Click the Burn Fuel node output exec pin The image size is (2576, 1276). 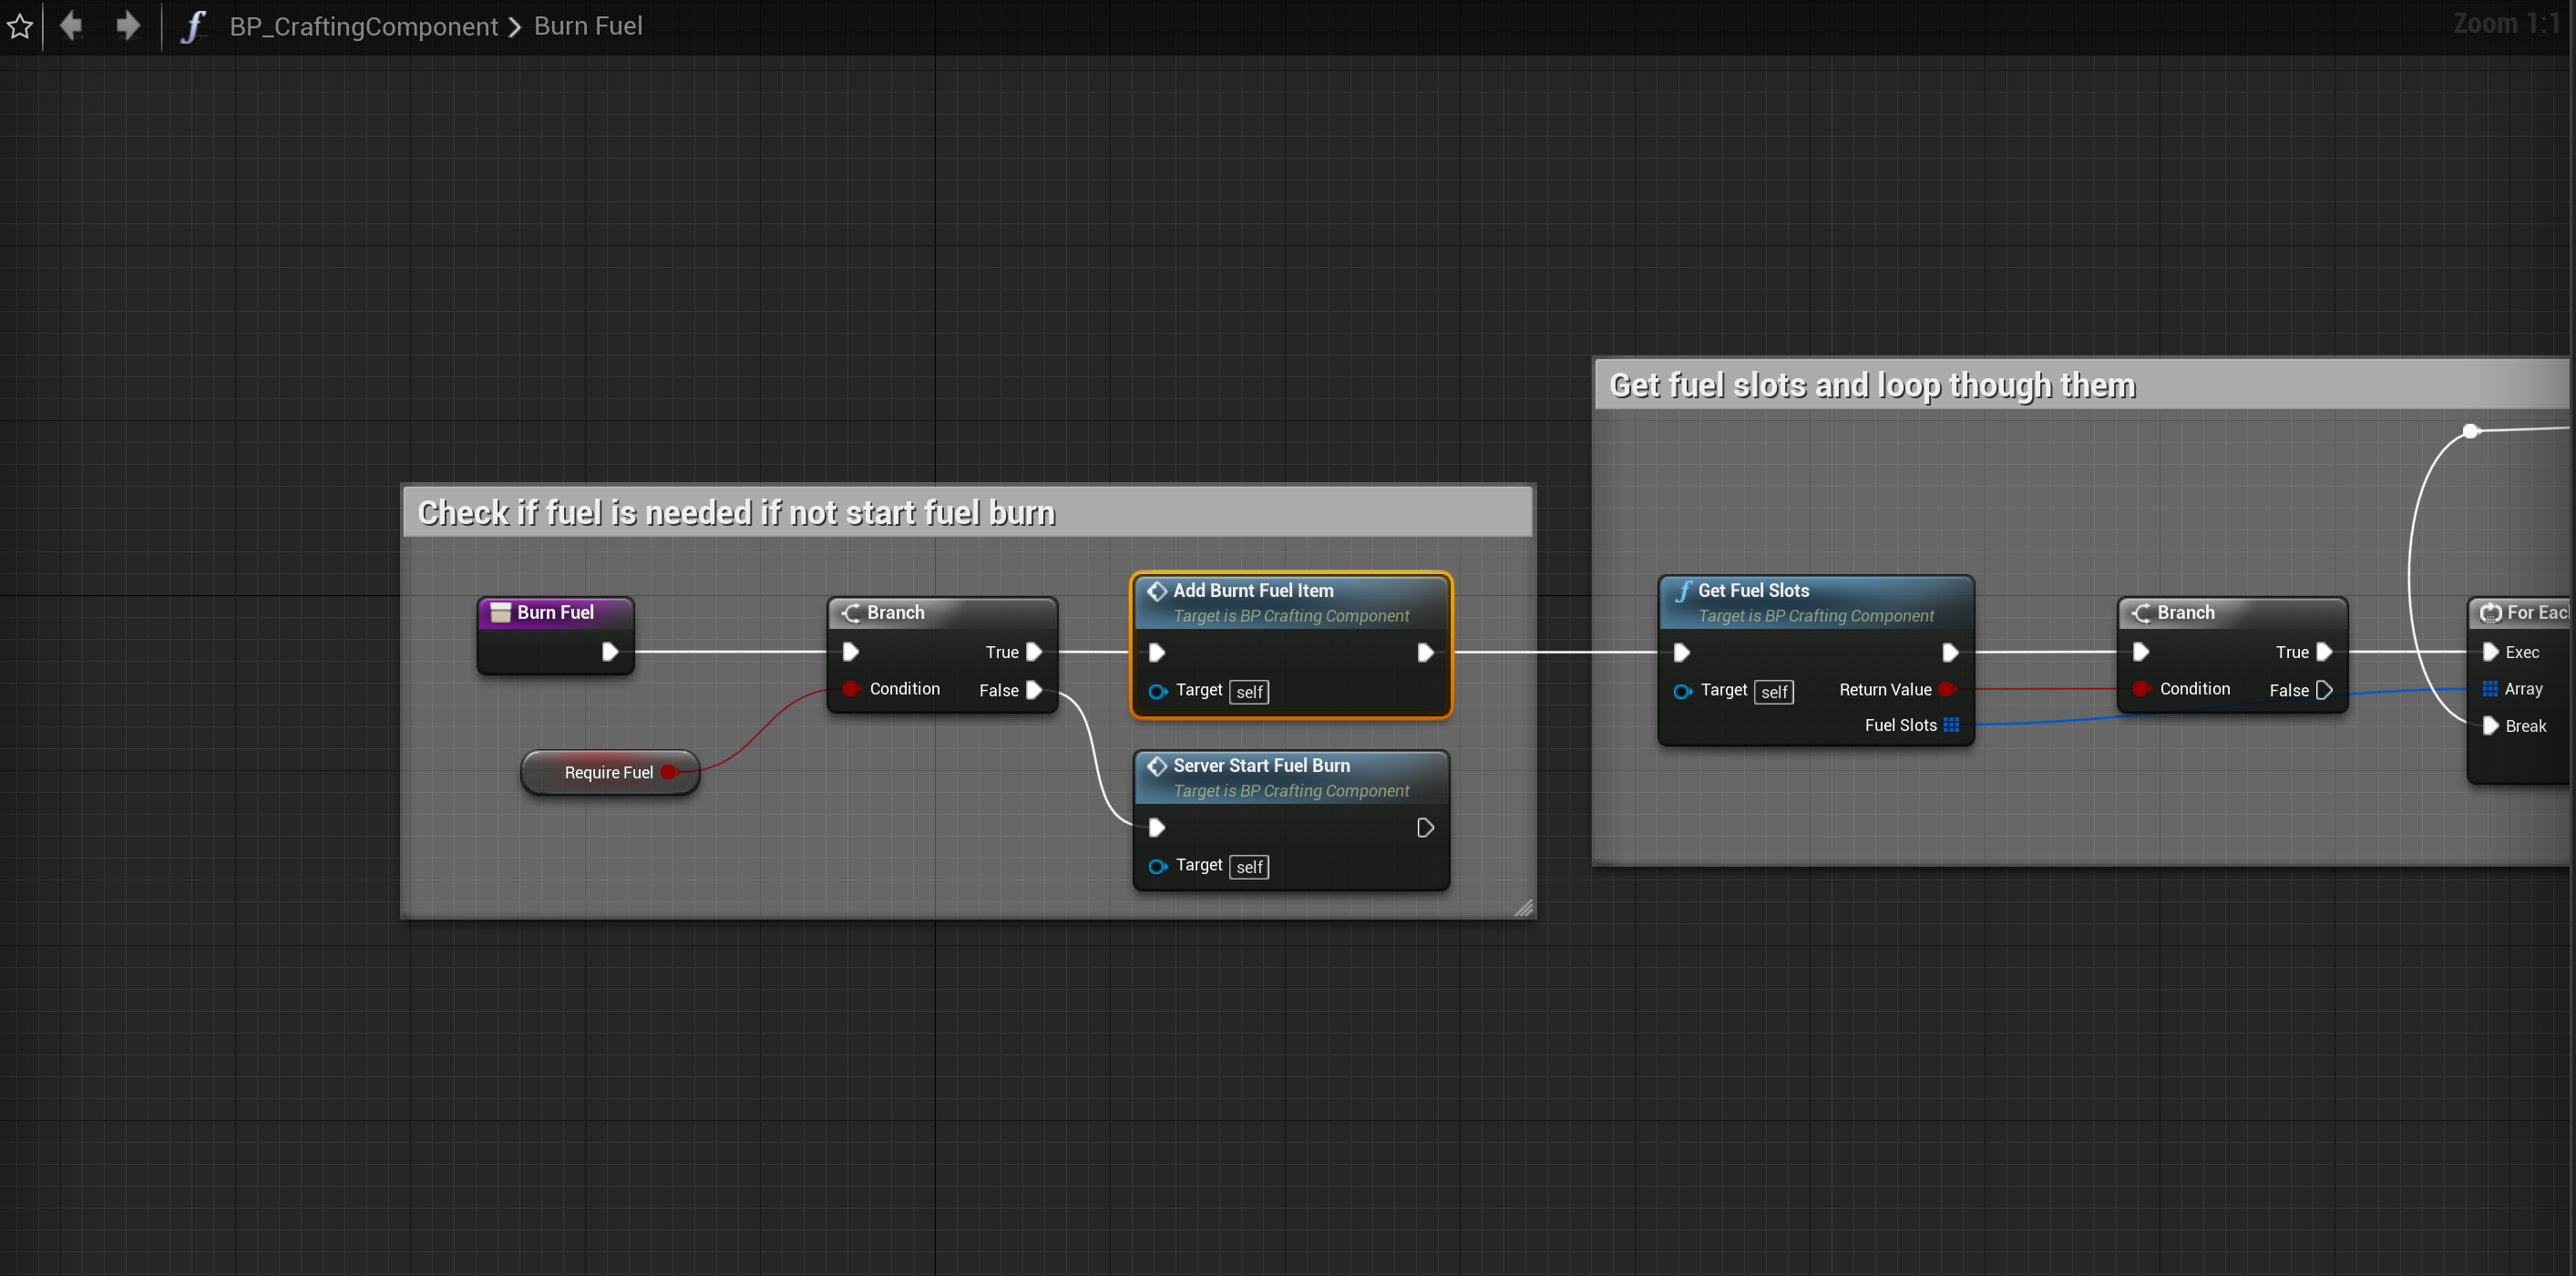[609, 652]
